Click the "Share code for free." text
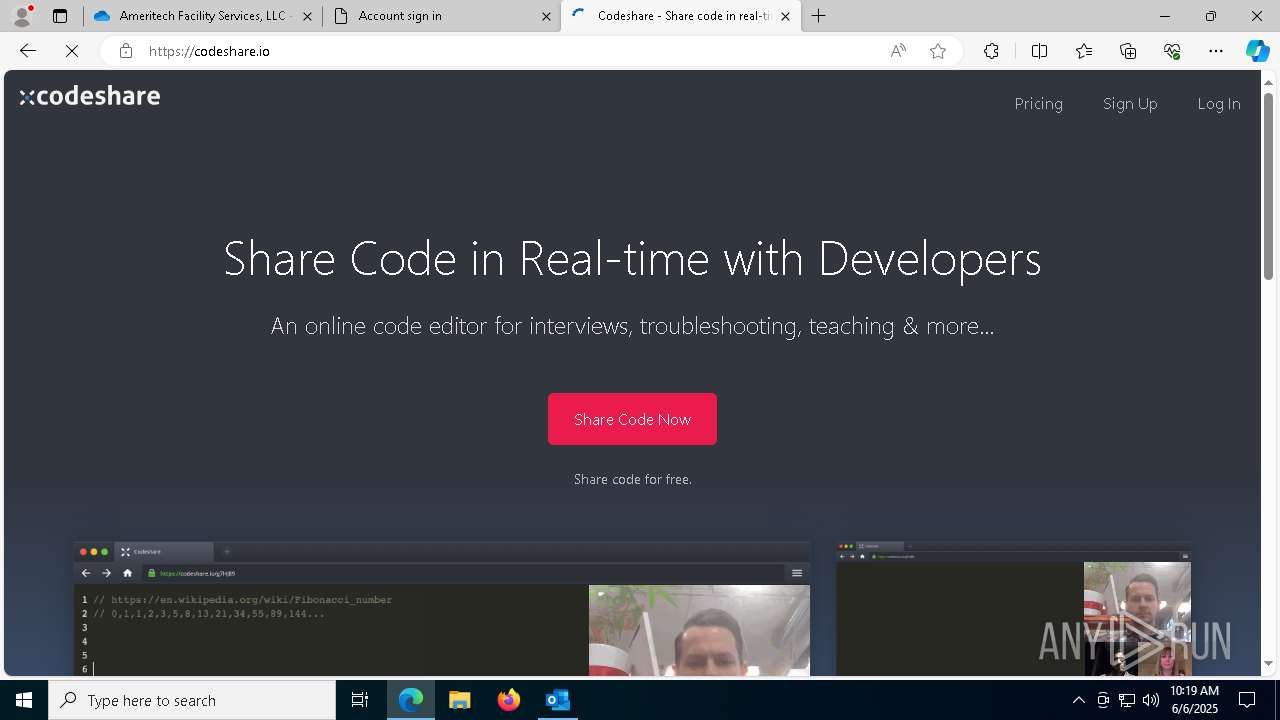This screenshot has width=1280, height=720. 632,480
